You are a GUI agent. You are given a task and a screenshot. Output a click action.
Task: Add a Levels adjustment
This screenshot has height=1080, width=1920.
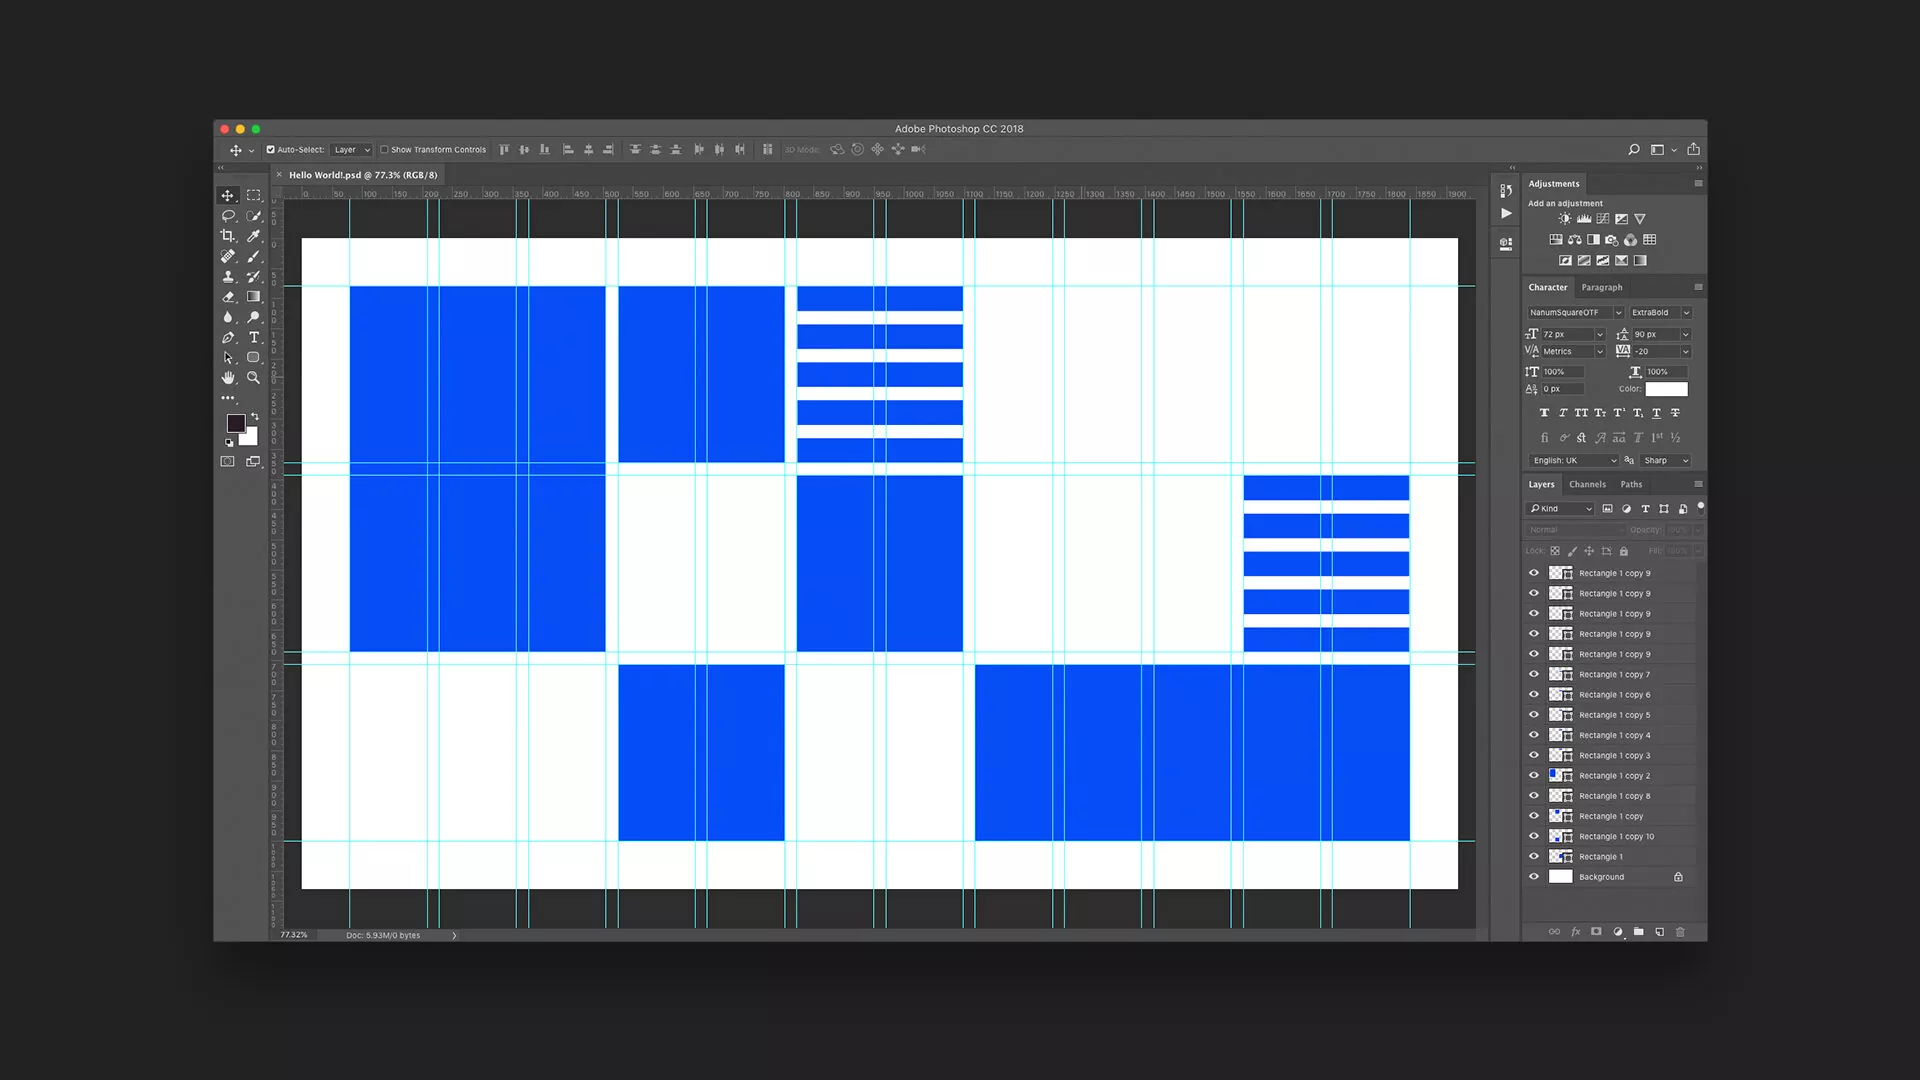tap(1584, 219)
